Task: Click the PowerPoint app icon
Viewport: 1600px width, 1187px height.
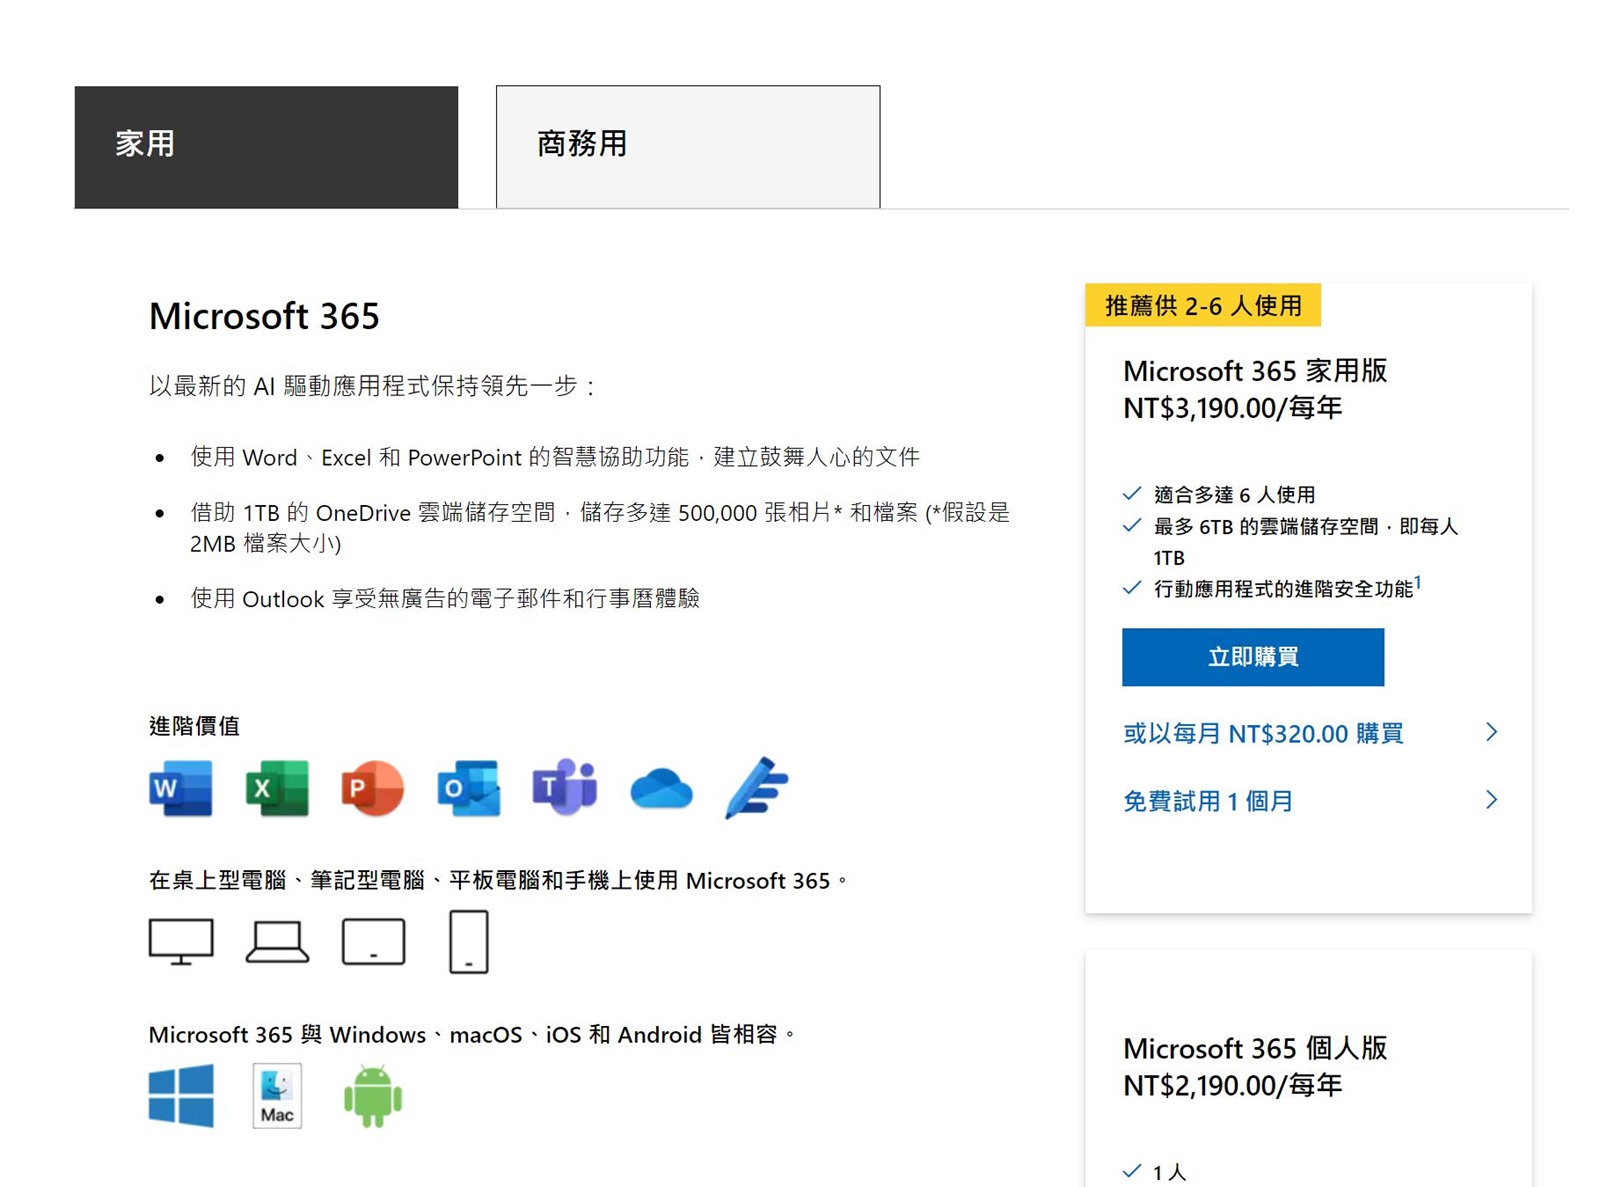Action: pyautogui.click(x=372, y=789)
